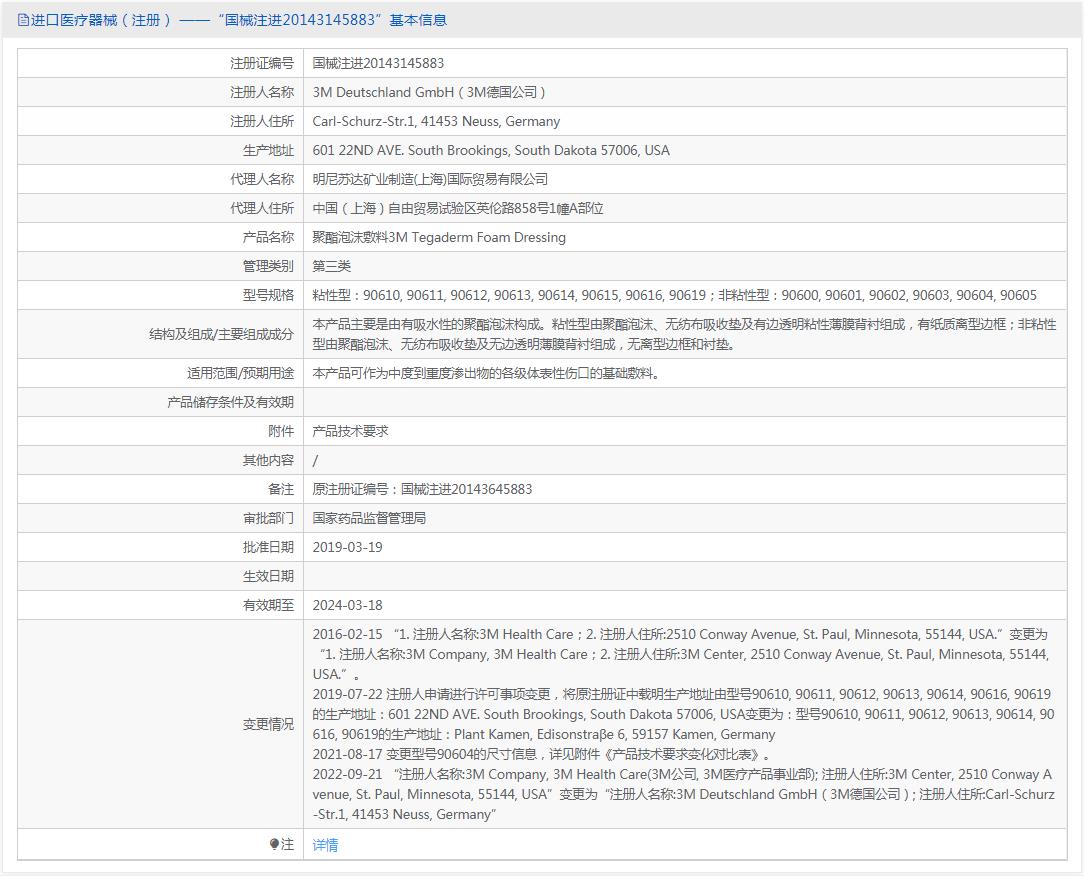
Task: Click the Carl-Schurz-Str.1 address in the 注册人住所 row
Action: tap(436, 122)
